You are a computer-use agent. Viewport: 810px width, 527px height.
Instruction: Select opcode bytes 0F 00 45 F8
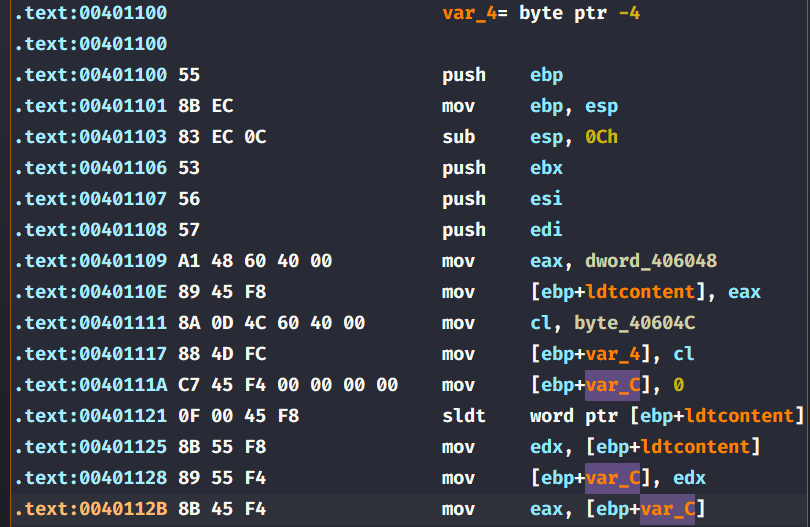pos(238,416)
